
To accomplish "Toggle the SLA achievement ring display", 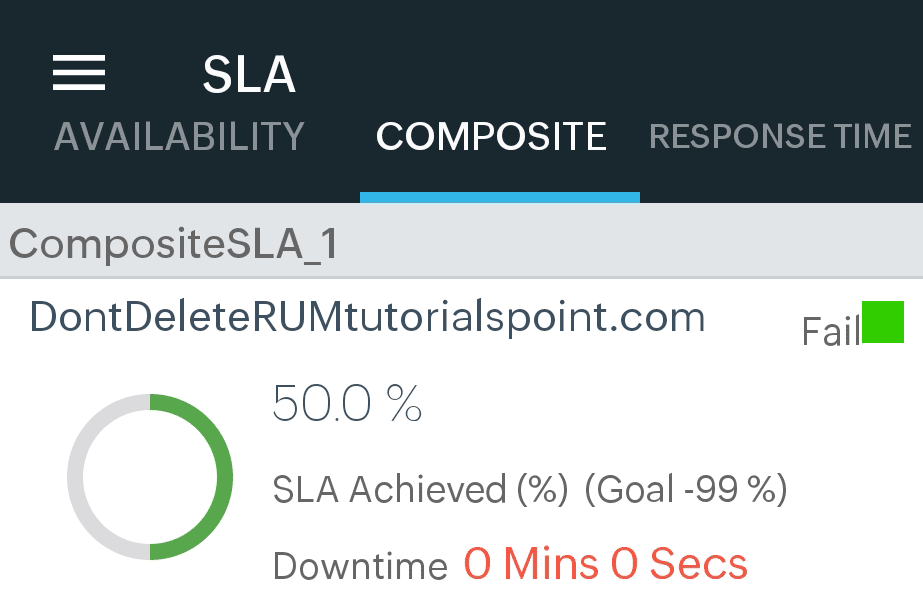I will tap(148, 476).
